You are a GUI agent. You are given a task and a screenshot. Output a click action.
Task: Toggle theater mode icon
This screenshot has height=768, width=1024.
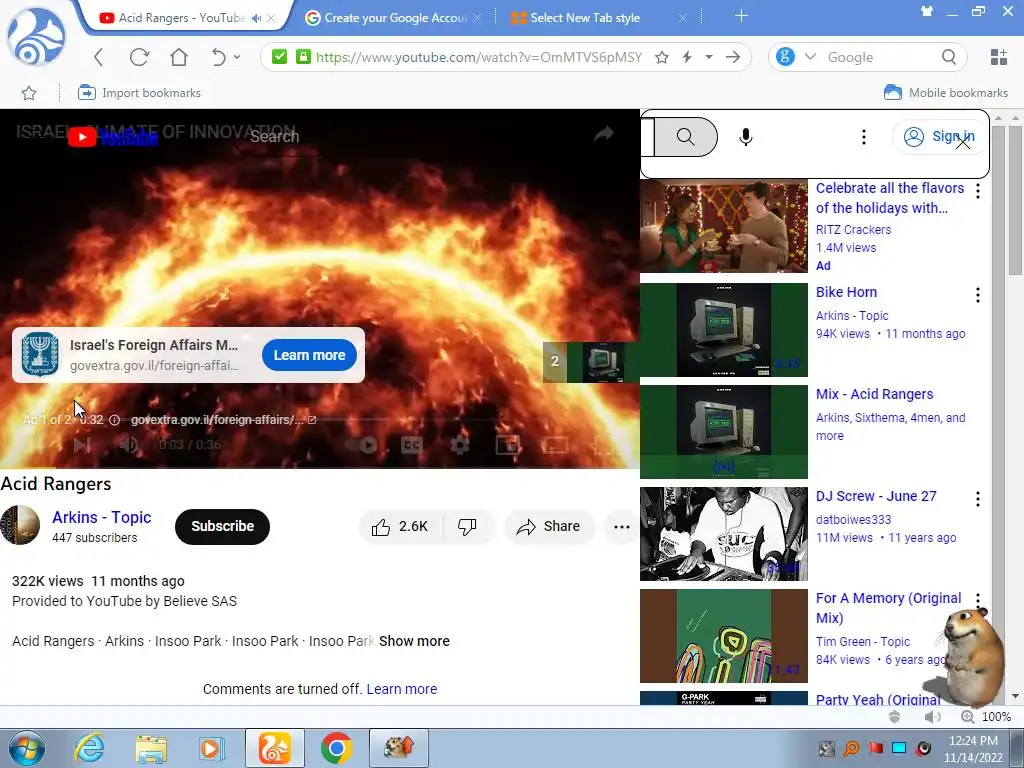tap(554, 445)
